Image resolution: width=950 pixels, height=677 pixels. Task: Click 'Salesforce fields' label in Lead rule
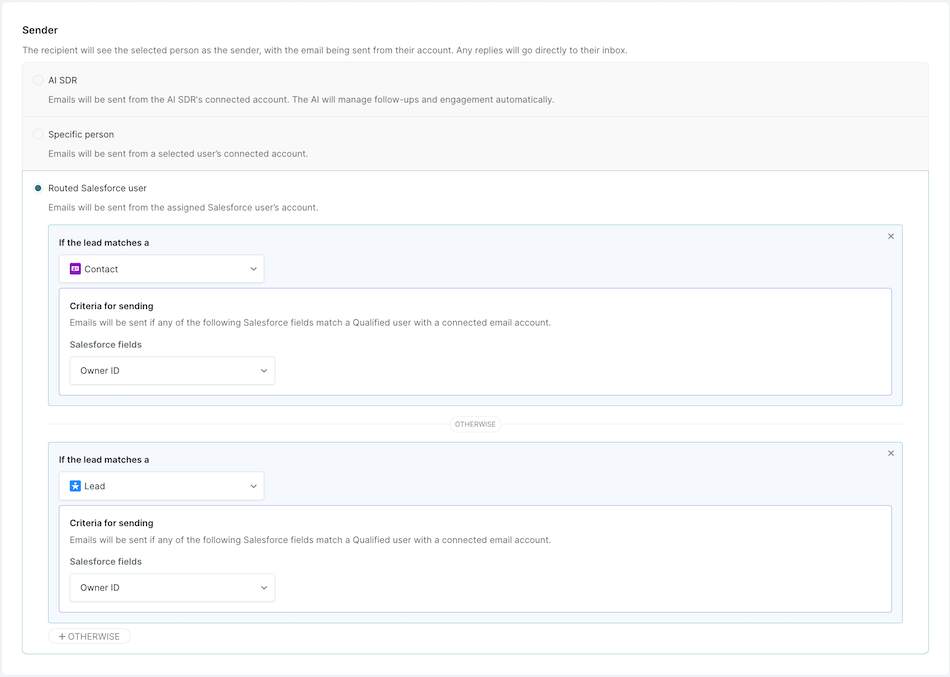pos(105,561)
